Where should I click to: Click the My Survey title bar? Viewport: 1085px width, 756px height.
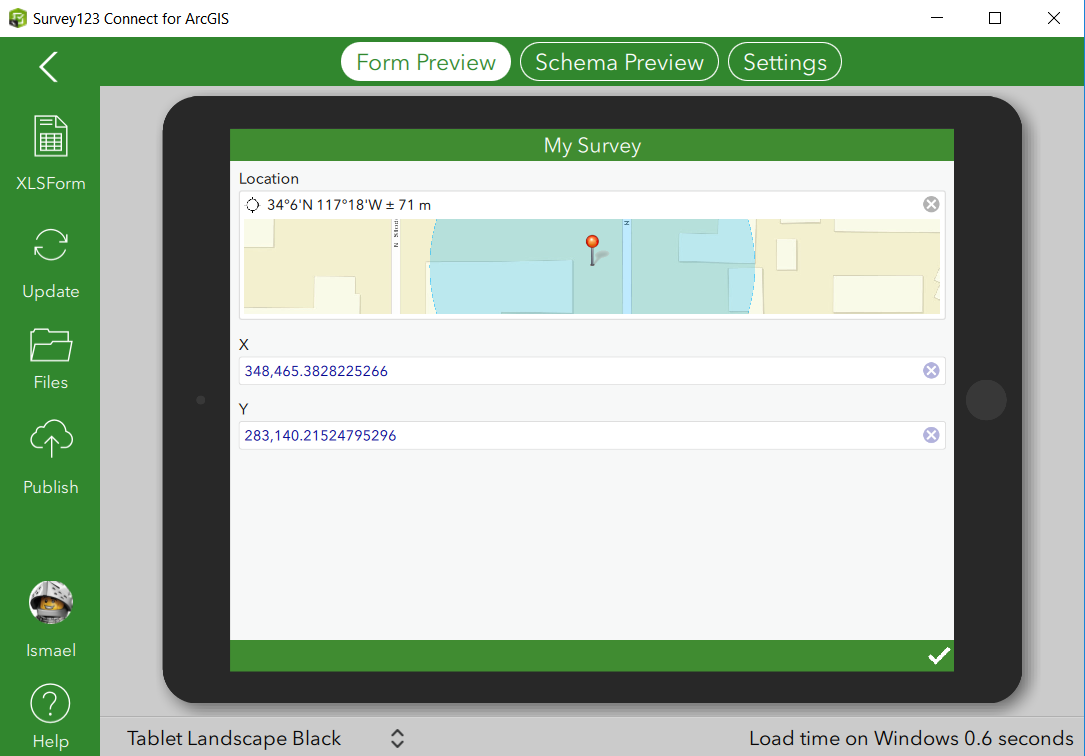click(592, 145)
